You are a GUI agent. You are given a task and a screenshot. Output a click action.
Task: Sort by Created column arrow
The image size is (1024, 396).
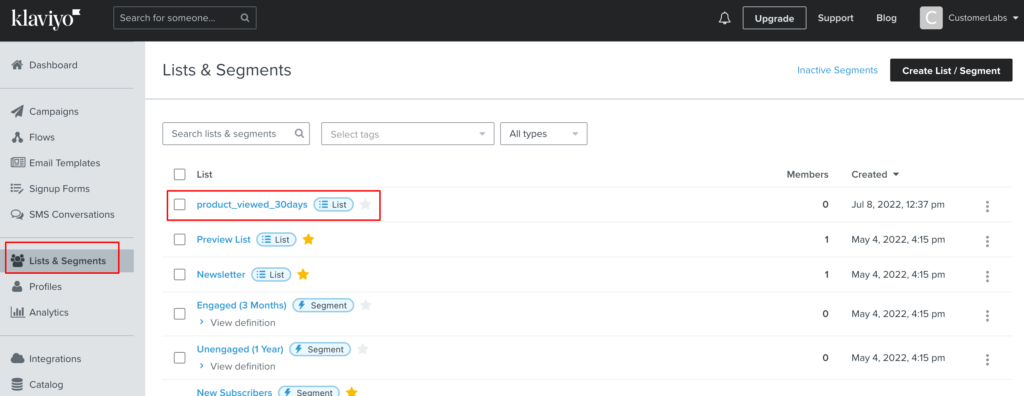tap(896, 174)
